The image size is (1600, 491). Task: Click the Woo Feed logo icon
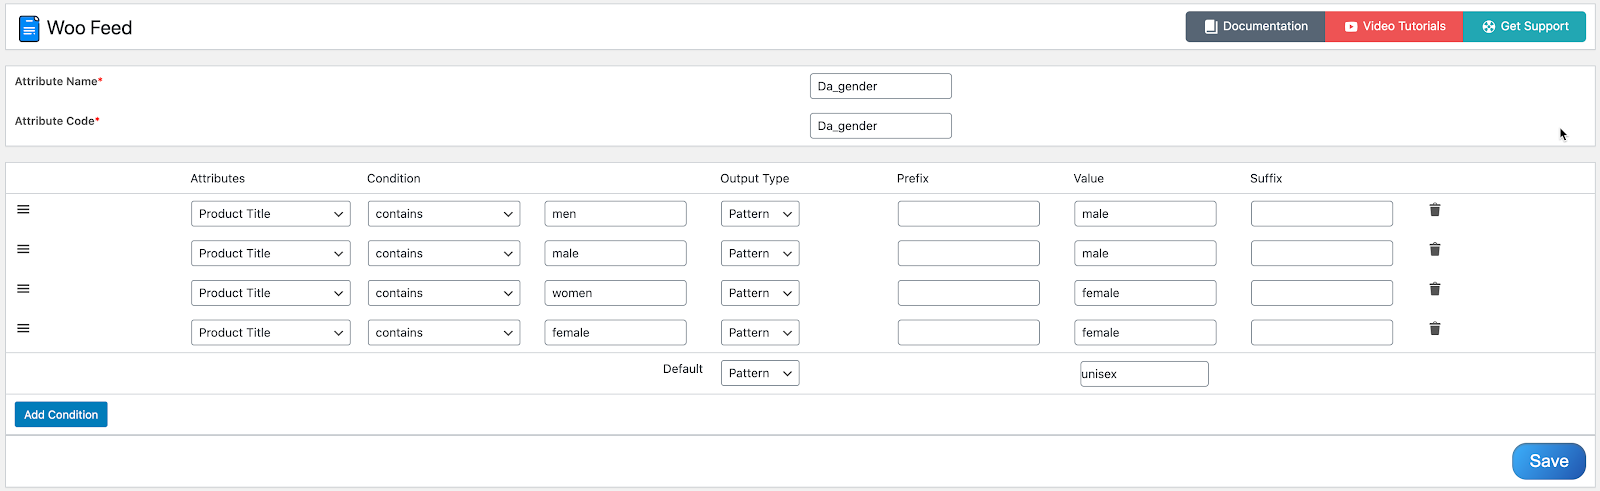coord(29,28)
